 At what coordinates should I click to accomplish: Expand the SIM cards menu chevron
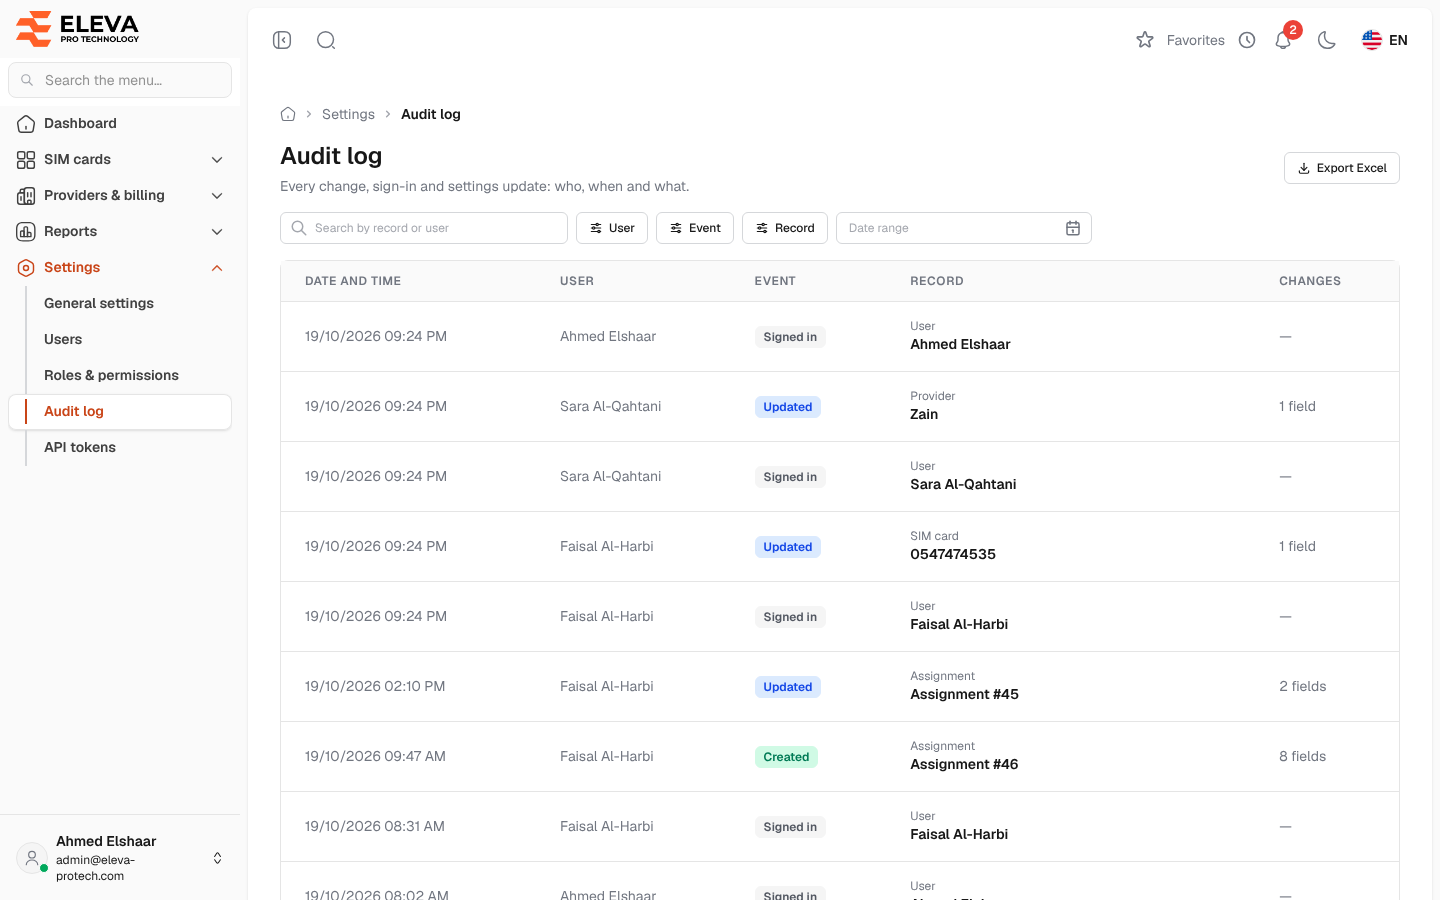click(217, 159)
